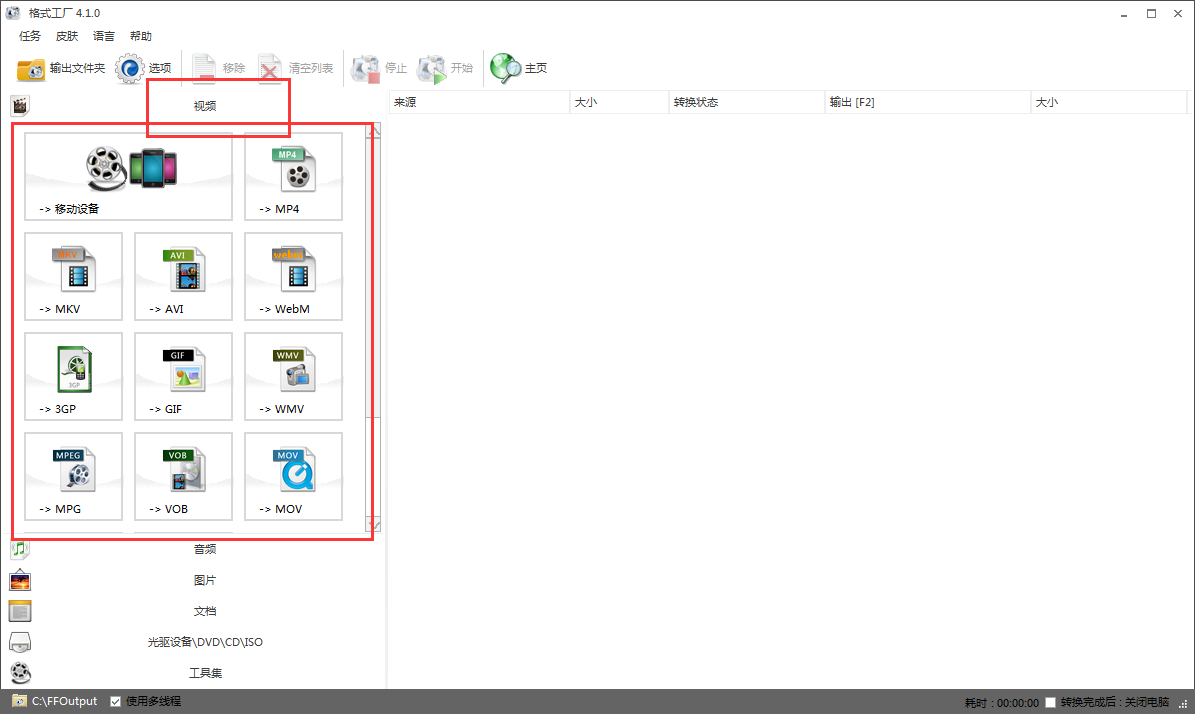Toggle shutdown after conversion (关闭电脑) checkbox
The height and width of the screenshot is (714, 1195).
[1051, 703]
